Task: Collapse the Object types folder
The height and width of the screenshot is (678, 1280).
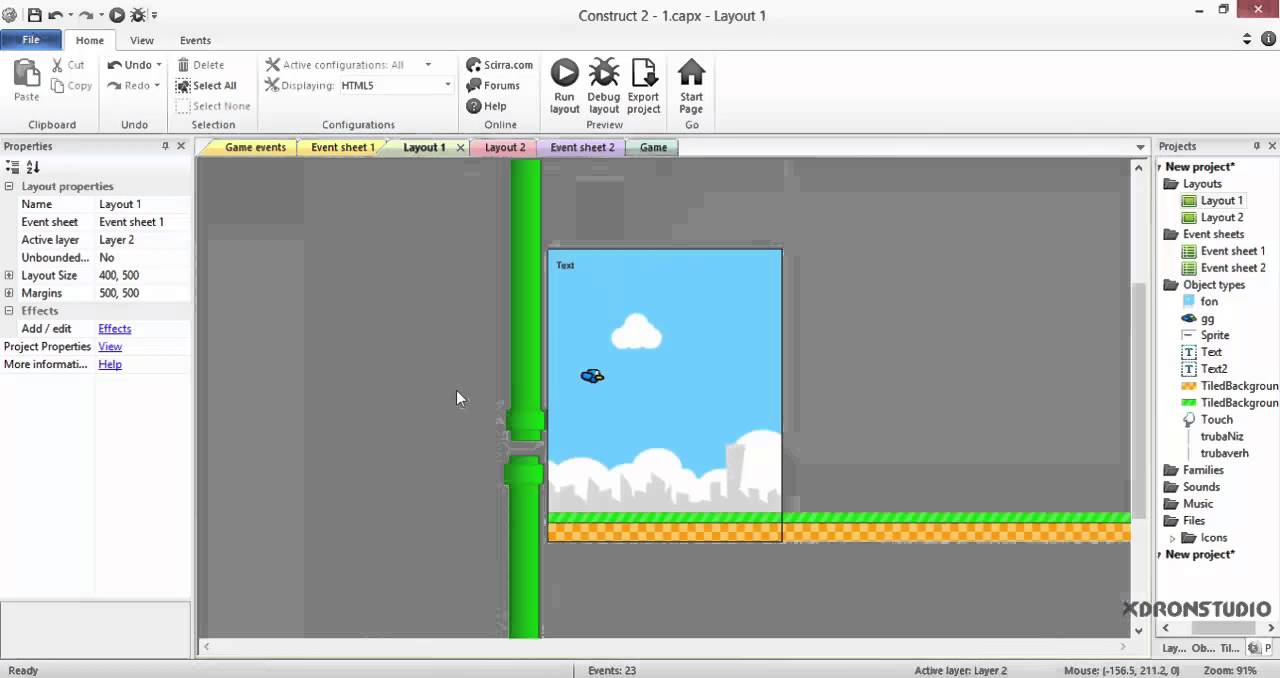Action: click(x=1171, y=285)
